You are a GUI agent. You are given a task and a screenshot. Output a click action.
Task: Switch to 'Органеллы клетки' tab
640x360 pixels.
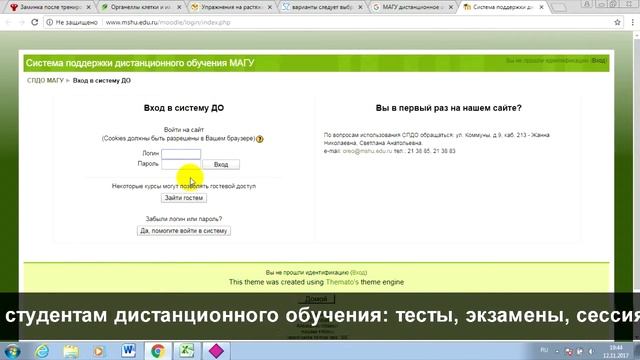(140, 7)
